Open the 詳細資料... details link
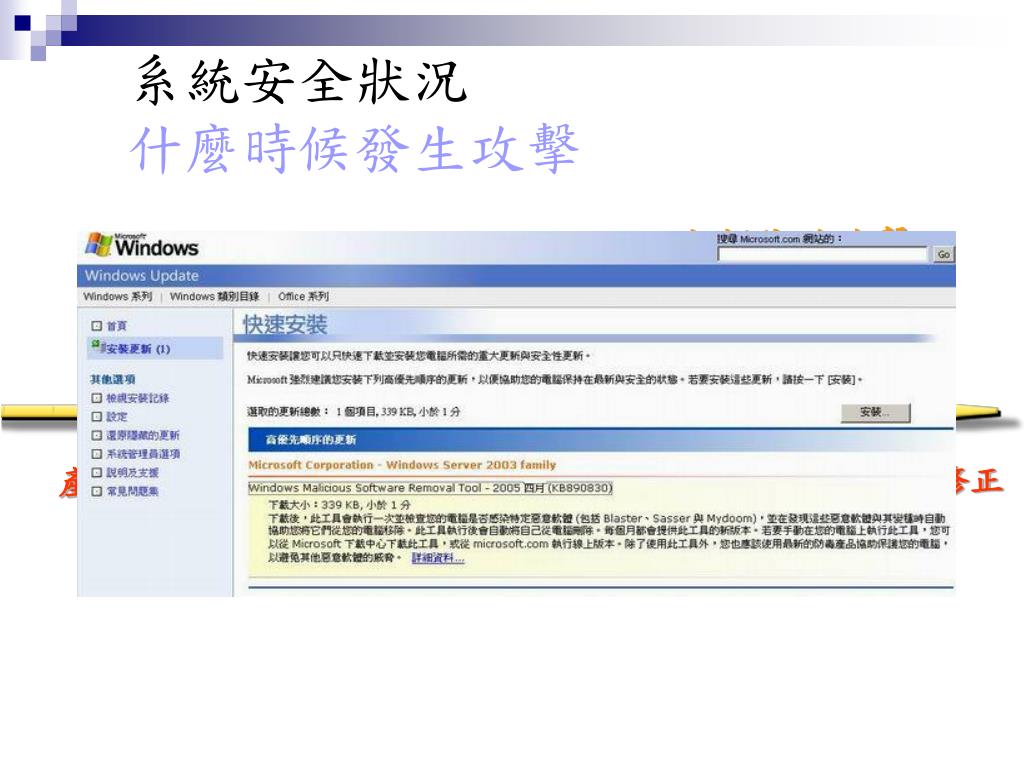1024x768 pixels. click(x=438, y=558)
